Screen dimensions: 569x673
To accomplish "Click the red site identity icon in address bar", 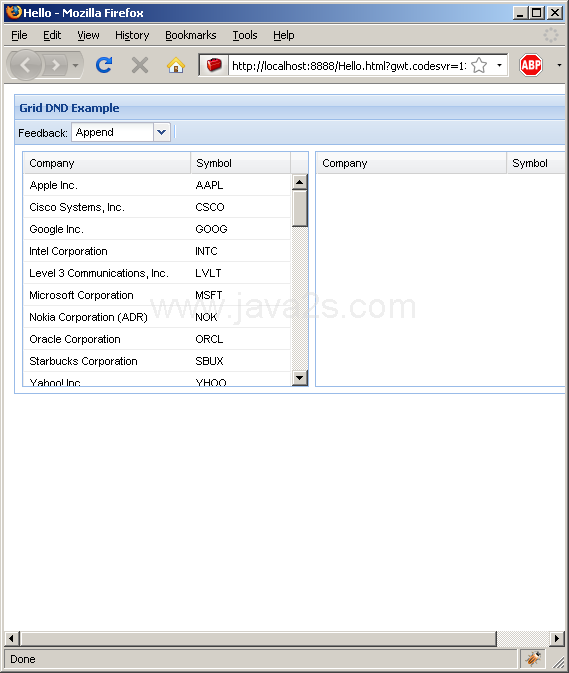I will [x=214, y=65].
